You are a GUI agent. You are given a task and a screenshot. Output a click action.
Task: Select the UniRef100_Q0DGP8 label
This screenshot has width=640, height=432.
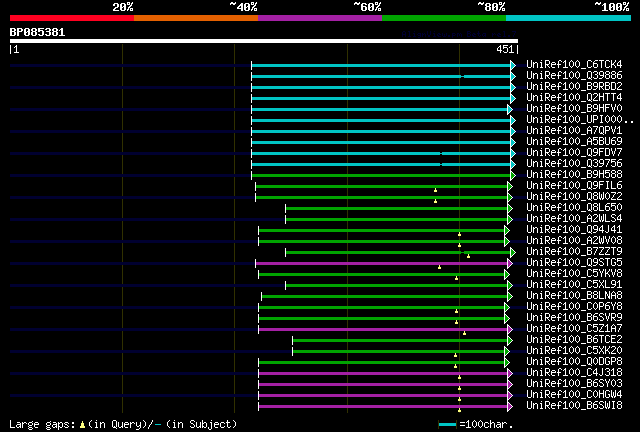pyautogui.click(x=574, y=362)
